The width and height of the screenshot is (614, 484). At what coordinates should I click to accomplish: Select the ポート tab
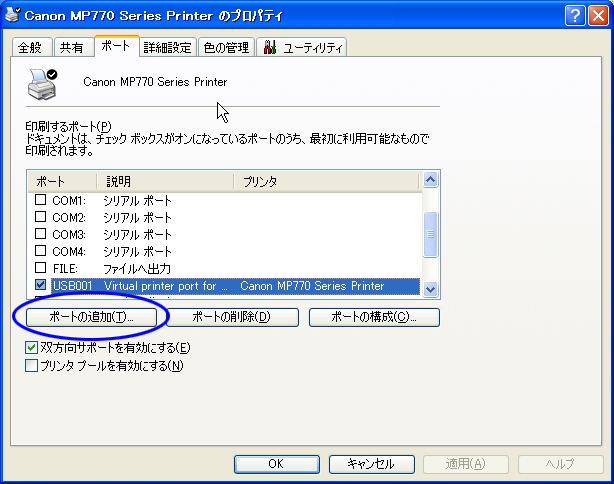pos(117,46)
